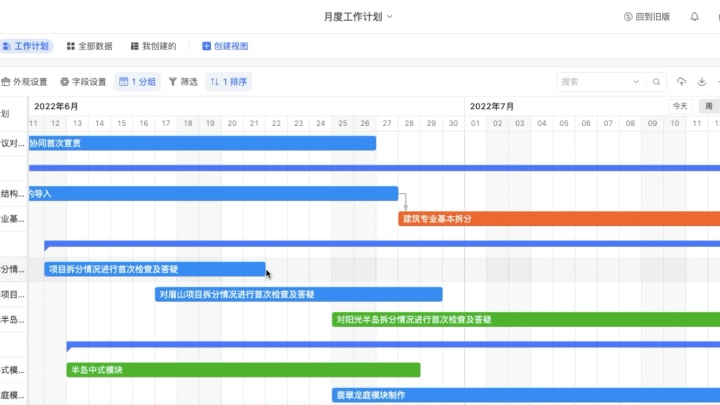Select green 对阳光半岛拆分情况 task bar
The height and width of the screenshot is (405, 720).
tap(526, 320)
